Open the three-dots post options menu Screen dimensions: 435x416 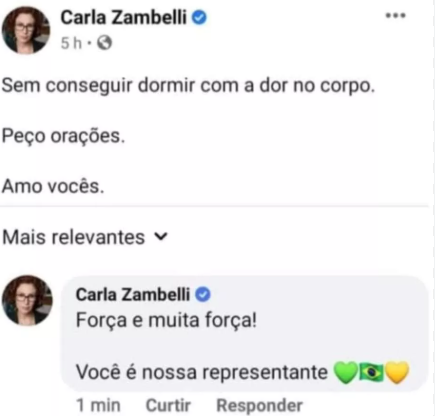[x=395, y=15]
